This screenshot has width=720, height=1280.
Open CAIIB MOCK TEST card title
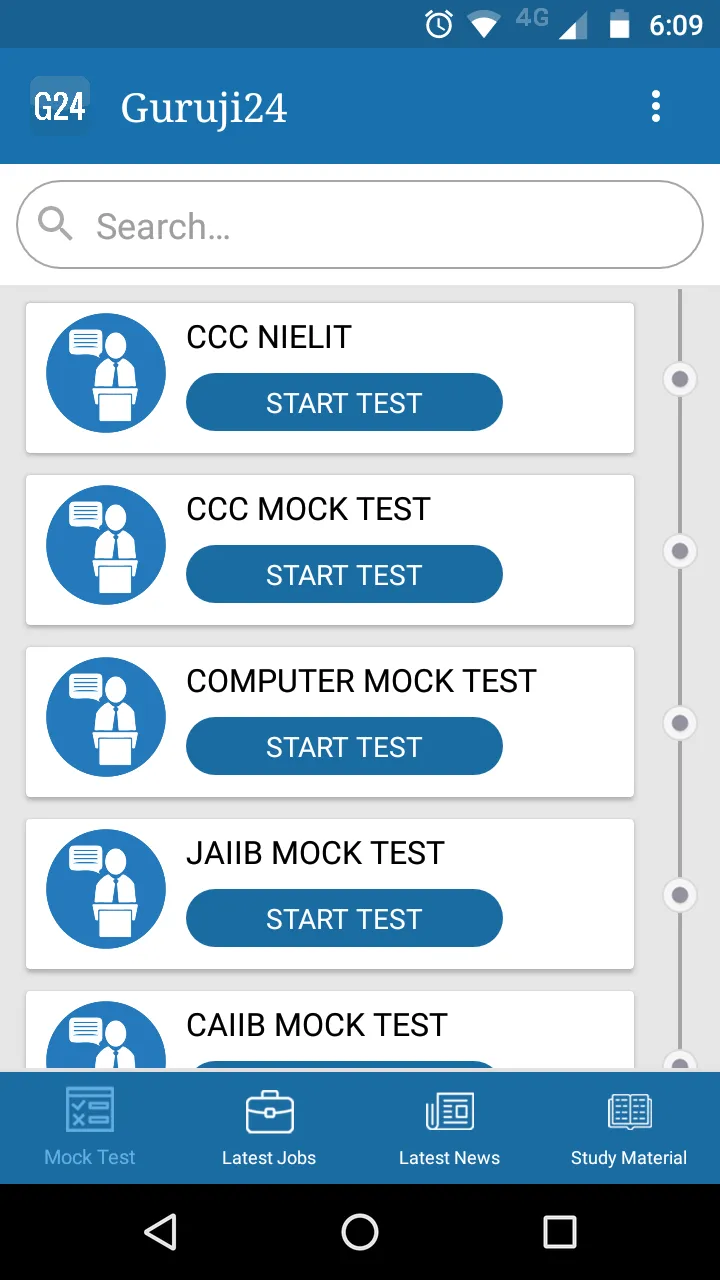pos(317,1025)
